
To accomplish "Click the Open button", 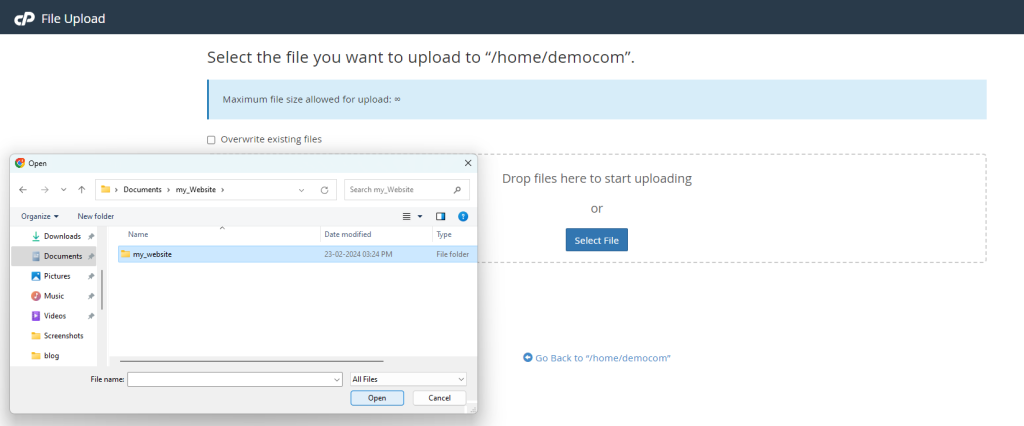I will point(377,398).
